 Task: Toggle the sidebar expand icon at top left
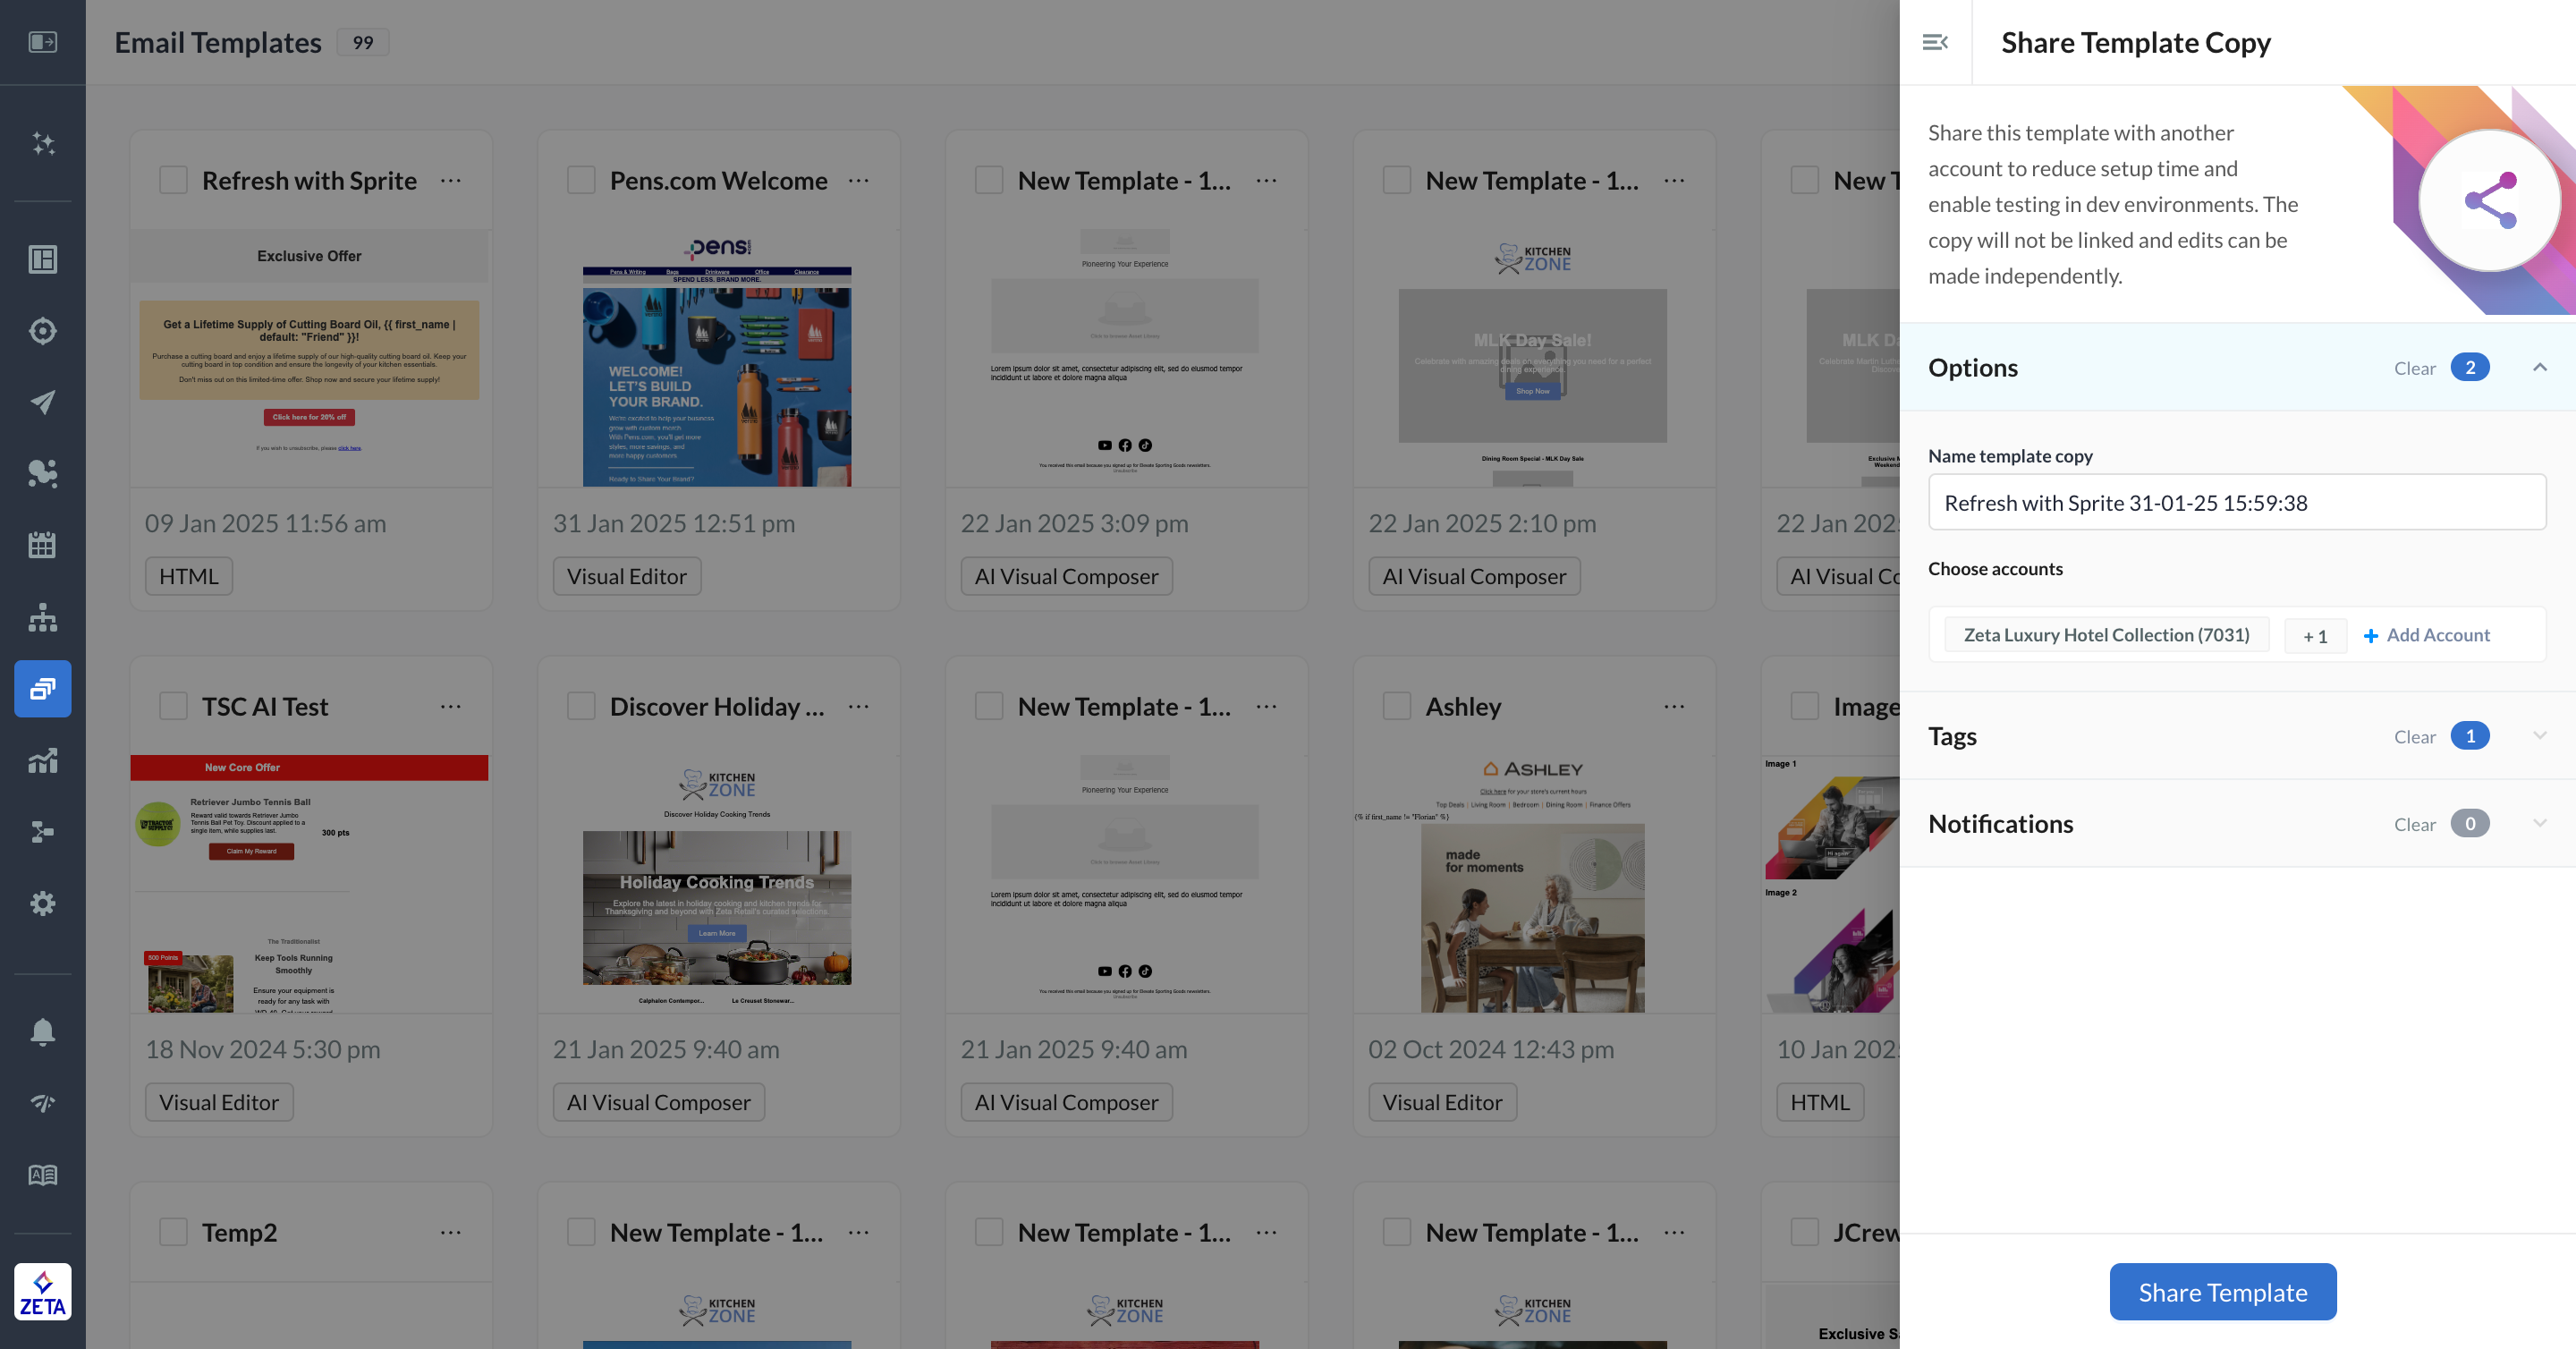pos(42,42)
